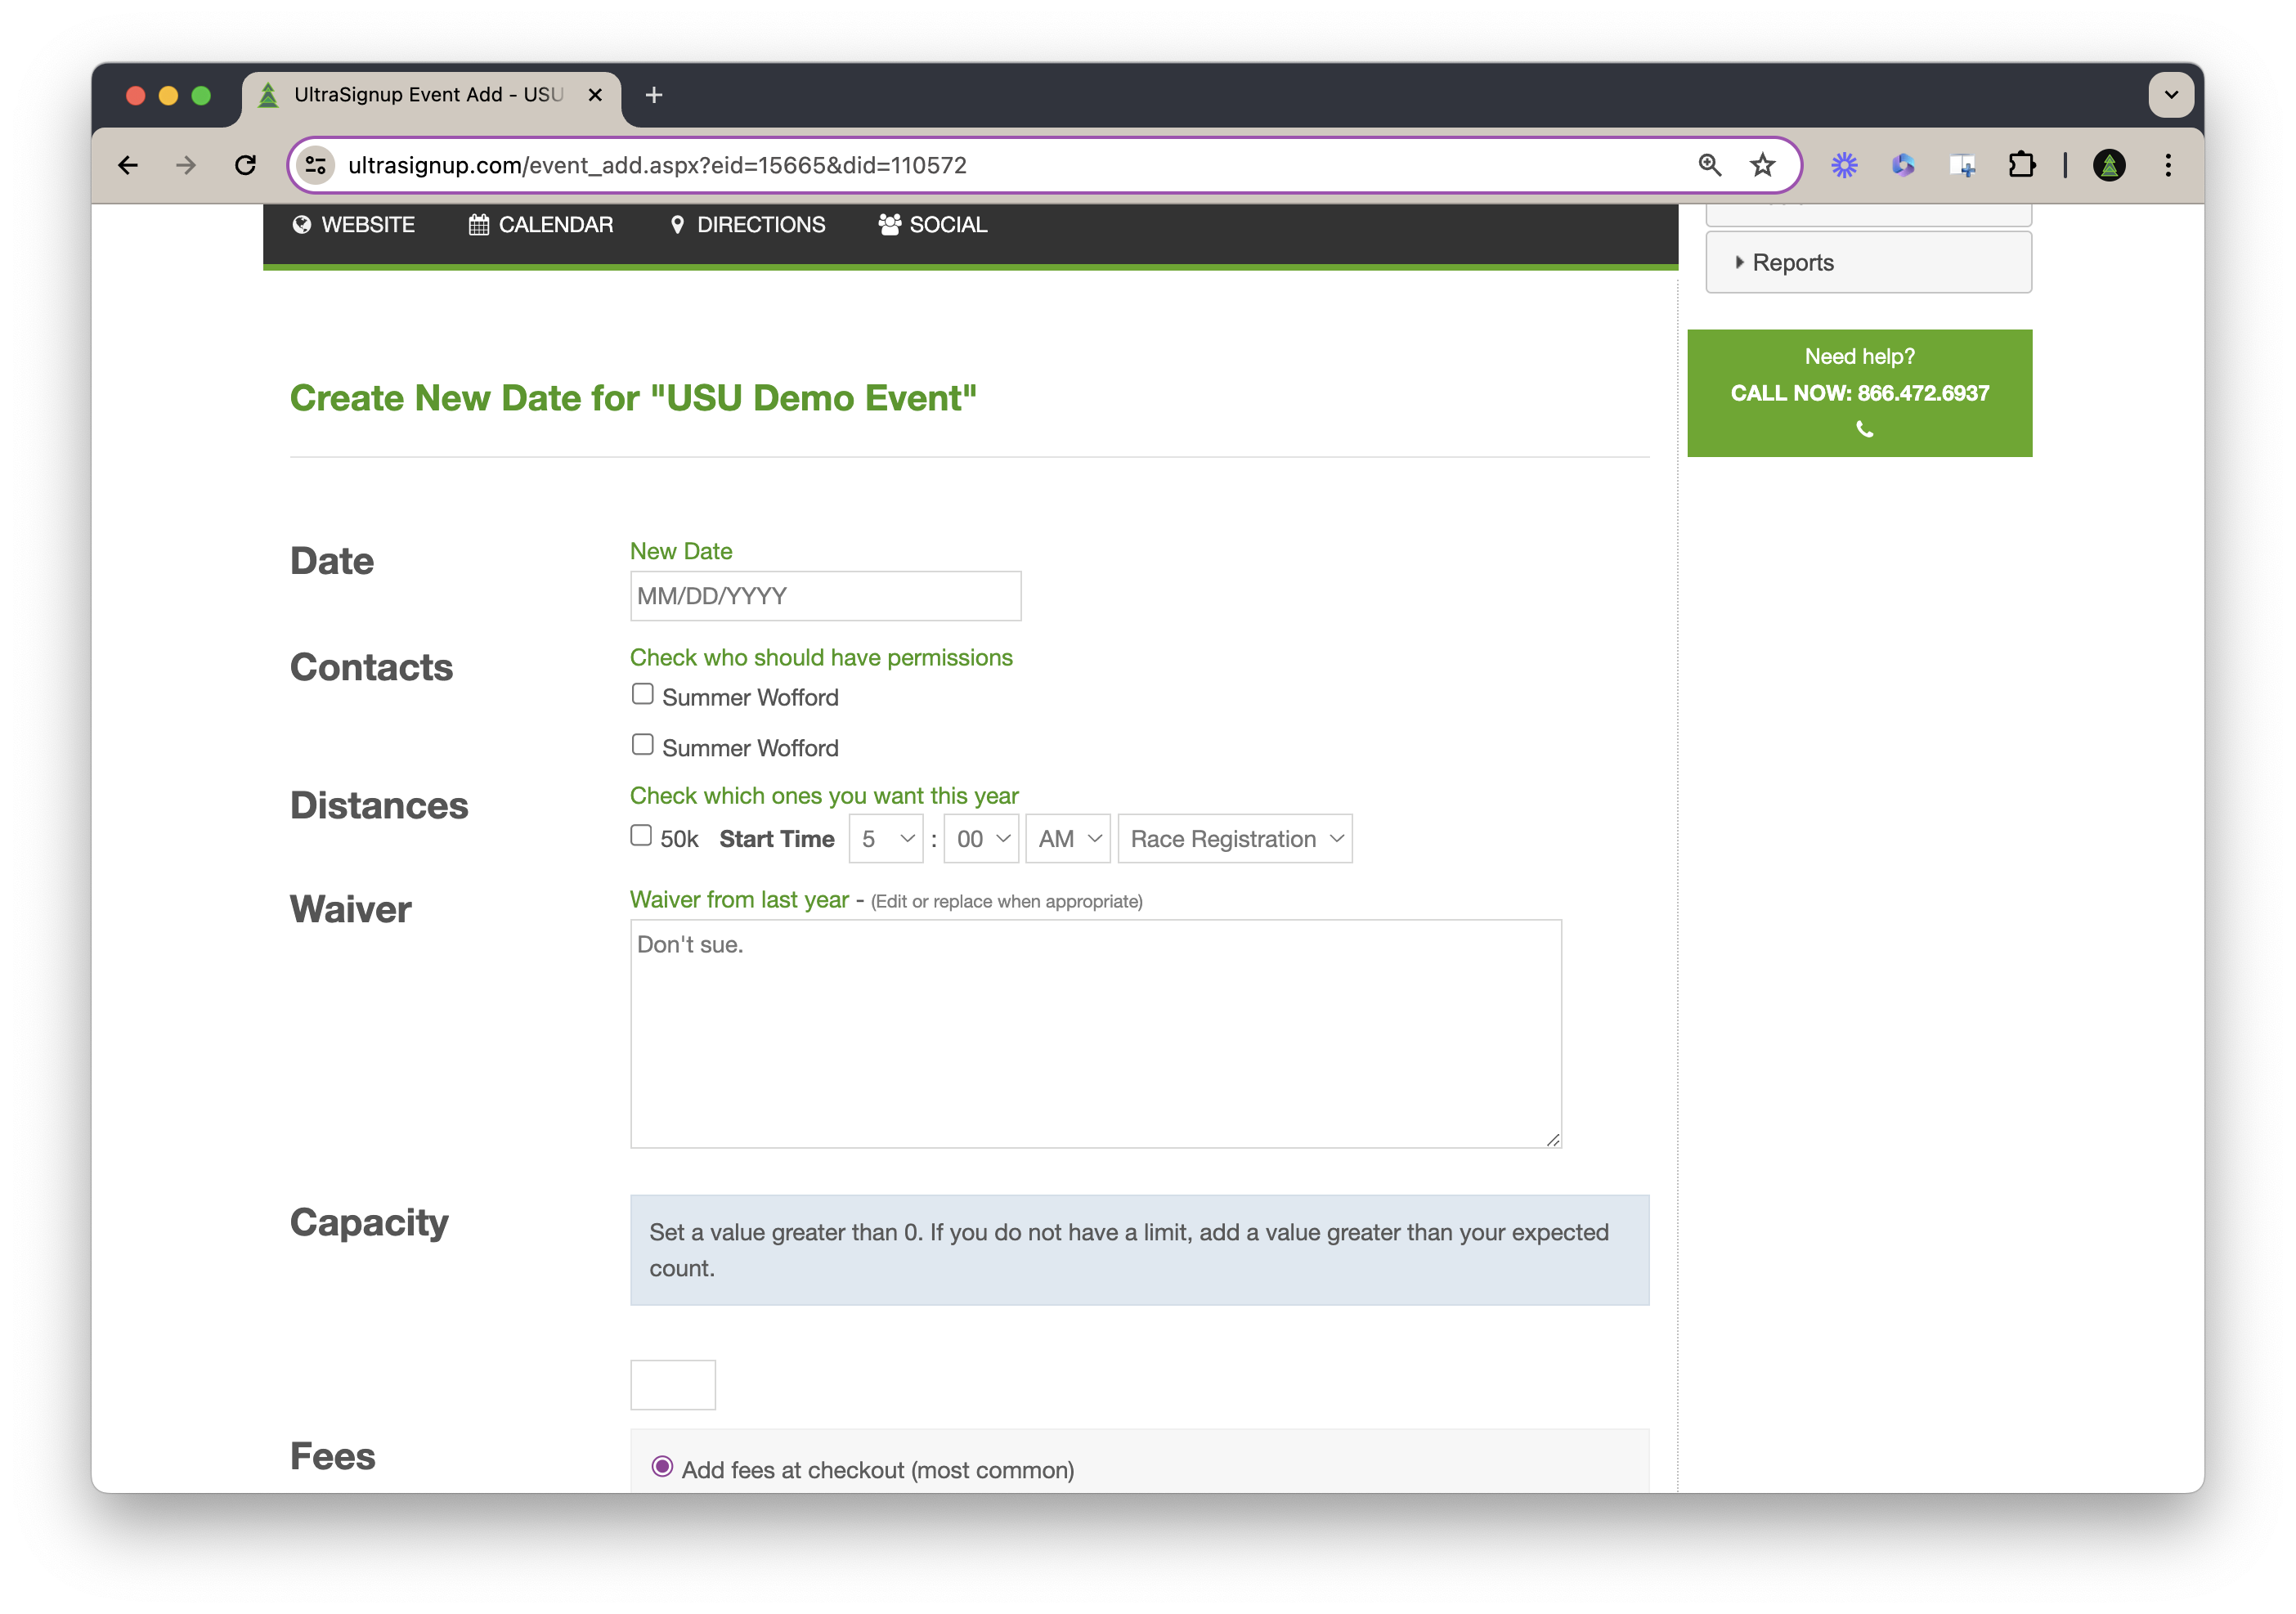Viewport: 2296px width, 1614px height.
Task: Open the Extensions puzzle menu
Action: click(2022, 165)
